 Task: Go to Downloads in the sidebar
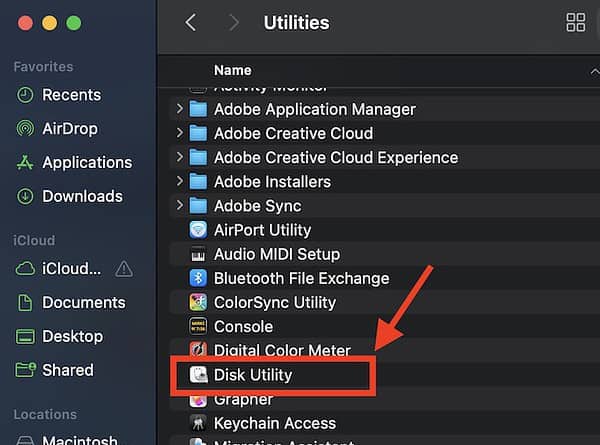[x=81, y=196]
